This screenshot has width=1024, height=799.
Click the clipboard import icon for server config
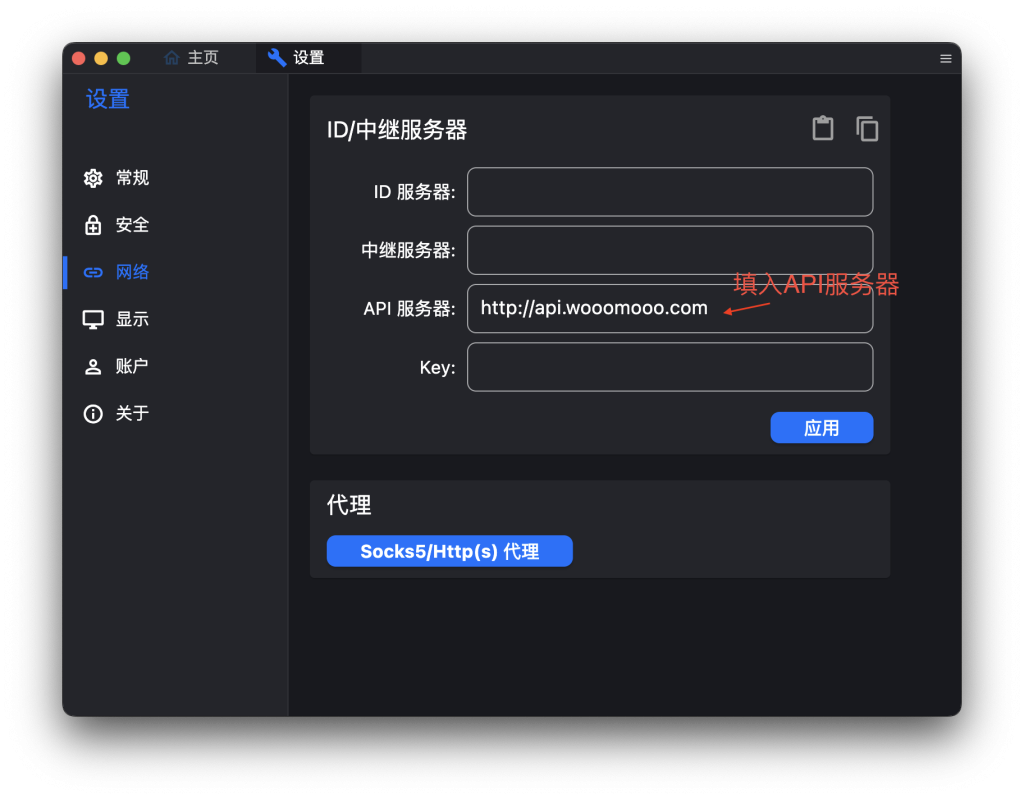(822, 128)
